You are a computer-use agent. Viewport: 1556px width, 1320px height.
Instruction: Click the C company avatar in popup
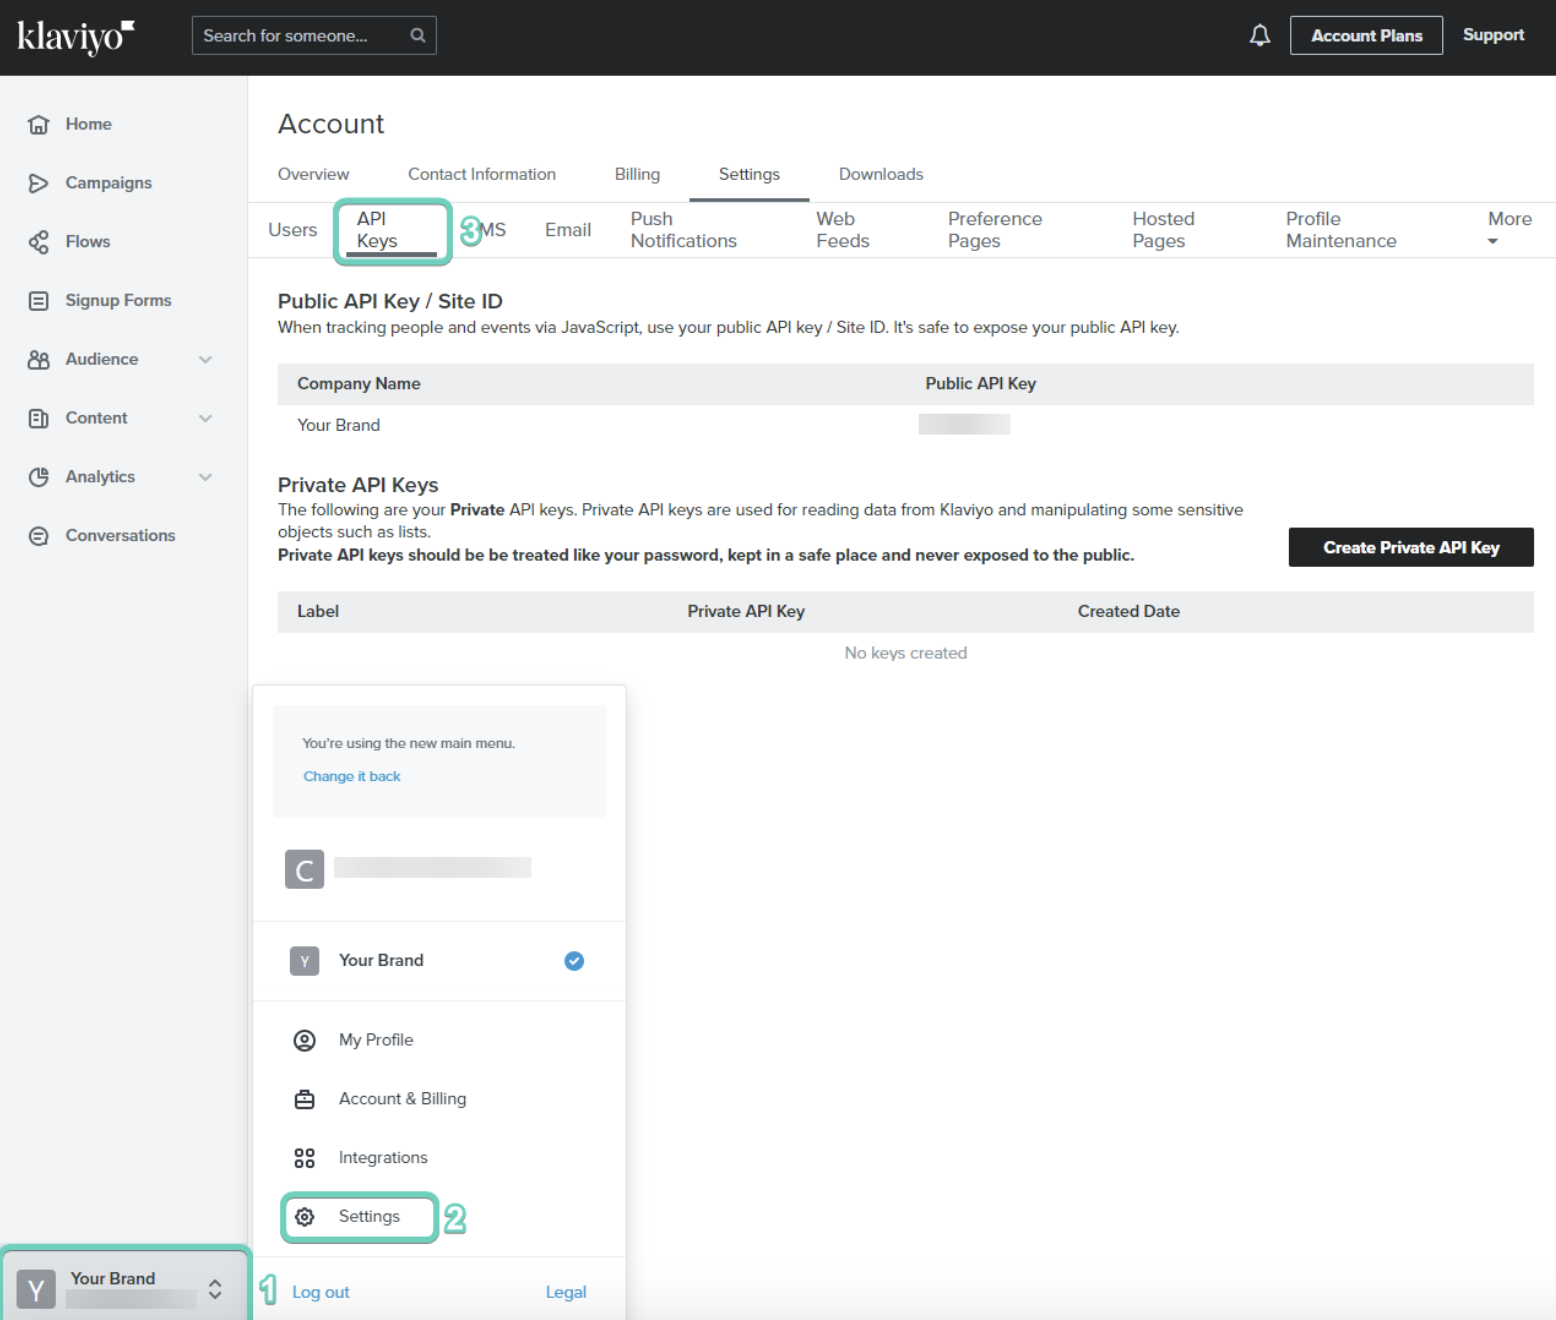(x=305, y=870)
